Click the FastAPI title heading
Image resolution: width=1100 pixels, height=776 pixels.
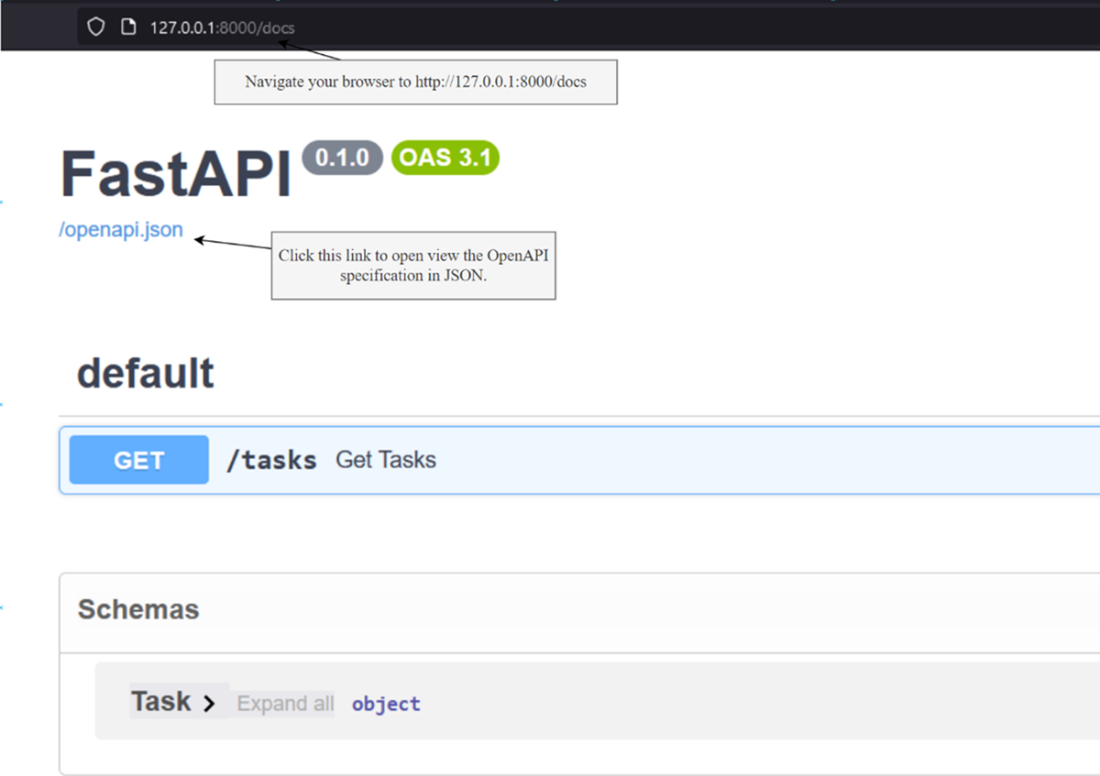(175, 173)
